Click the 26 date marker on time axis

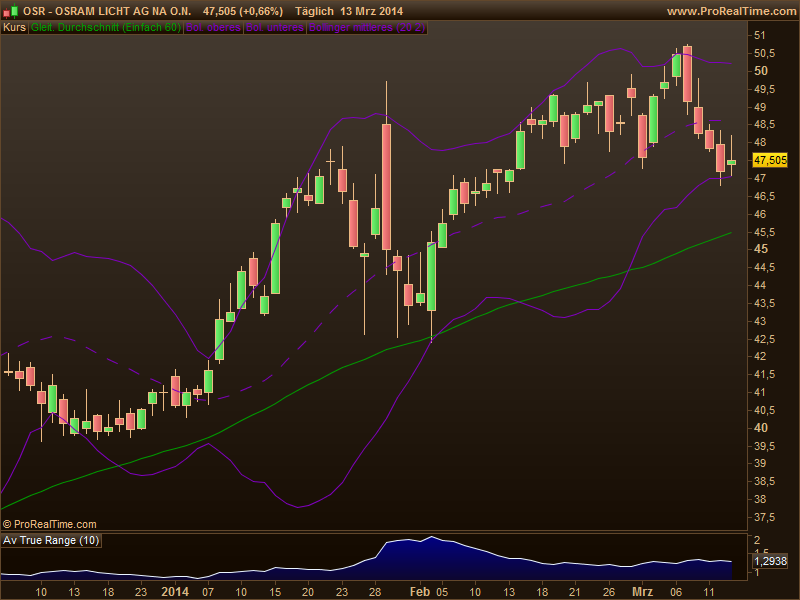609,592
